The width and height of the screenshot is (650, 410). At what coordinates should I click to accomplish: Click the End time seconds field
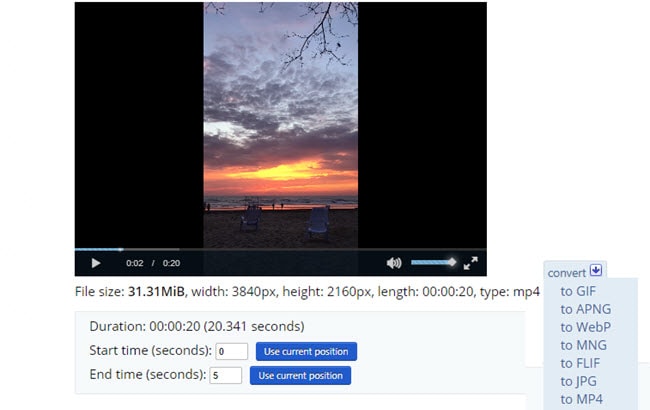226,375
